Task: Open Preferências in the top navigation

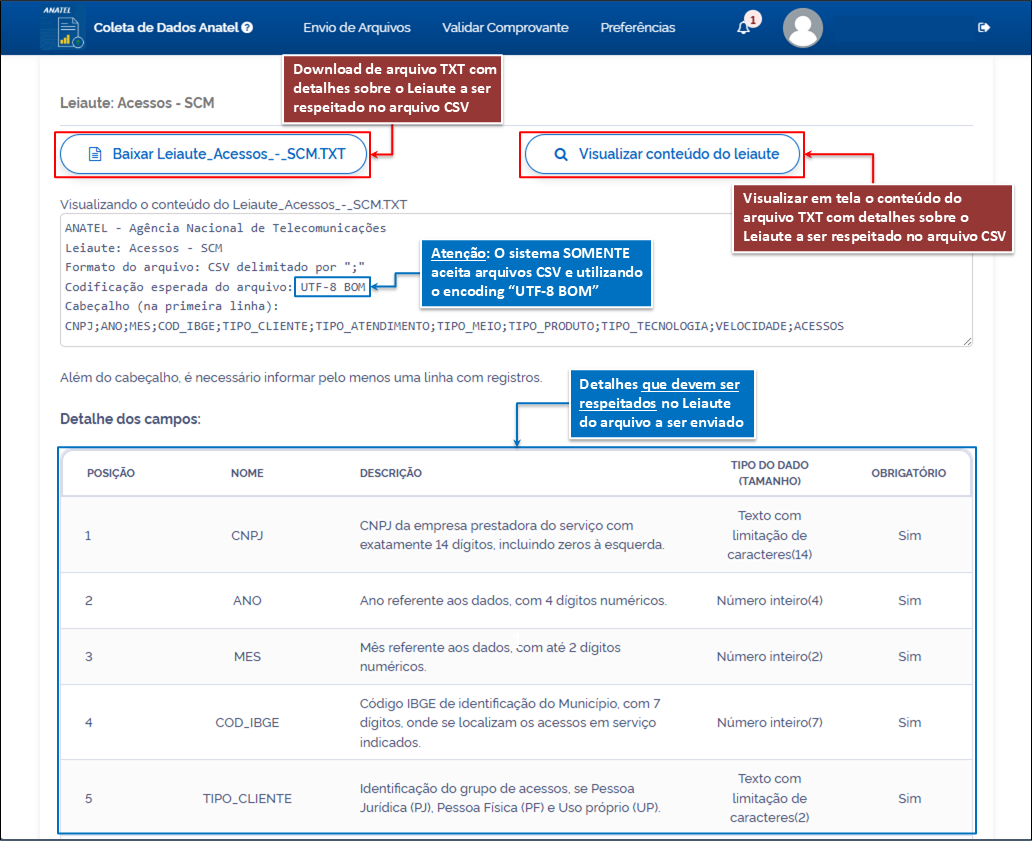Action: [x=637, y=28]
